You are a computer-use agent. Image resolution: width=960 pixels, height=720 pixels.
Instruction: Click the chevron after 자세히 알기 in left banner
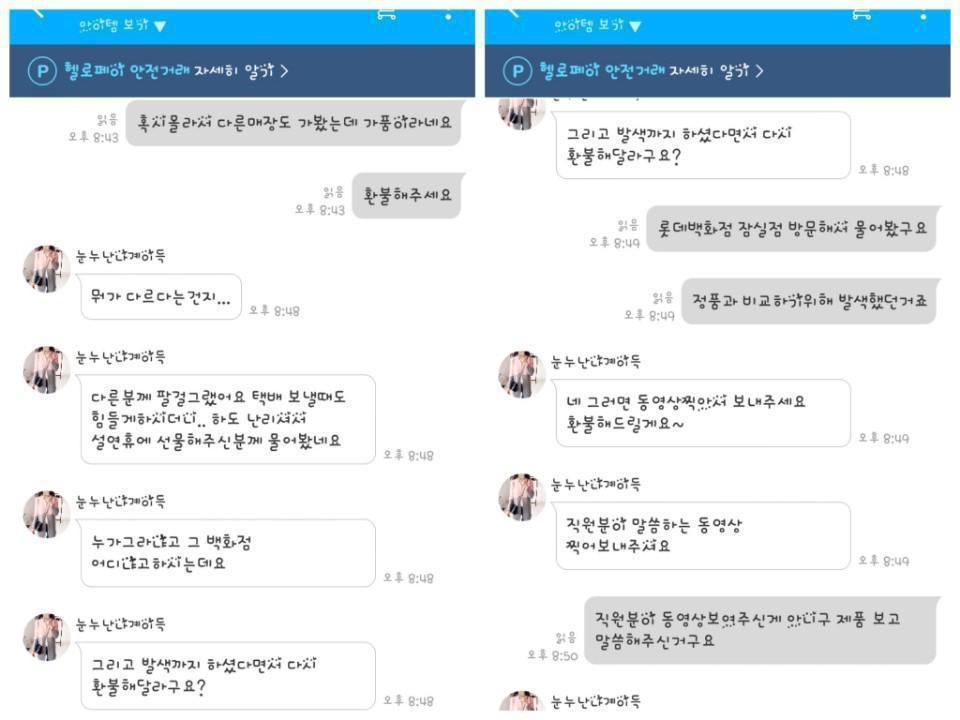point(284,71)
